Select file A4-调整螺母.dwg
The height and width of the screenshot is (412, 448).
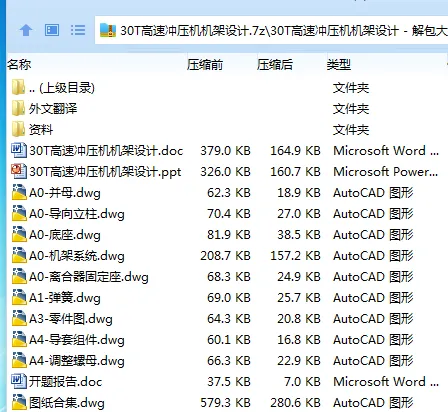point(77,361)
